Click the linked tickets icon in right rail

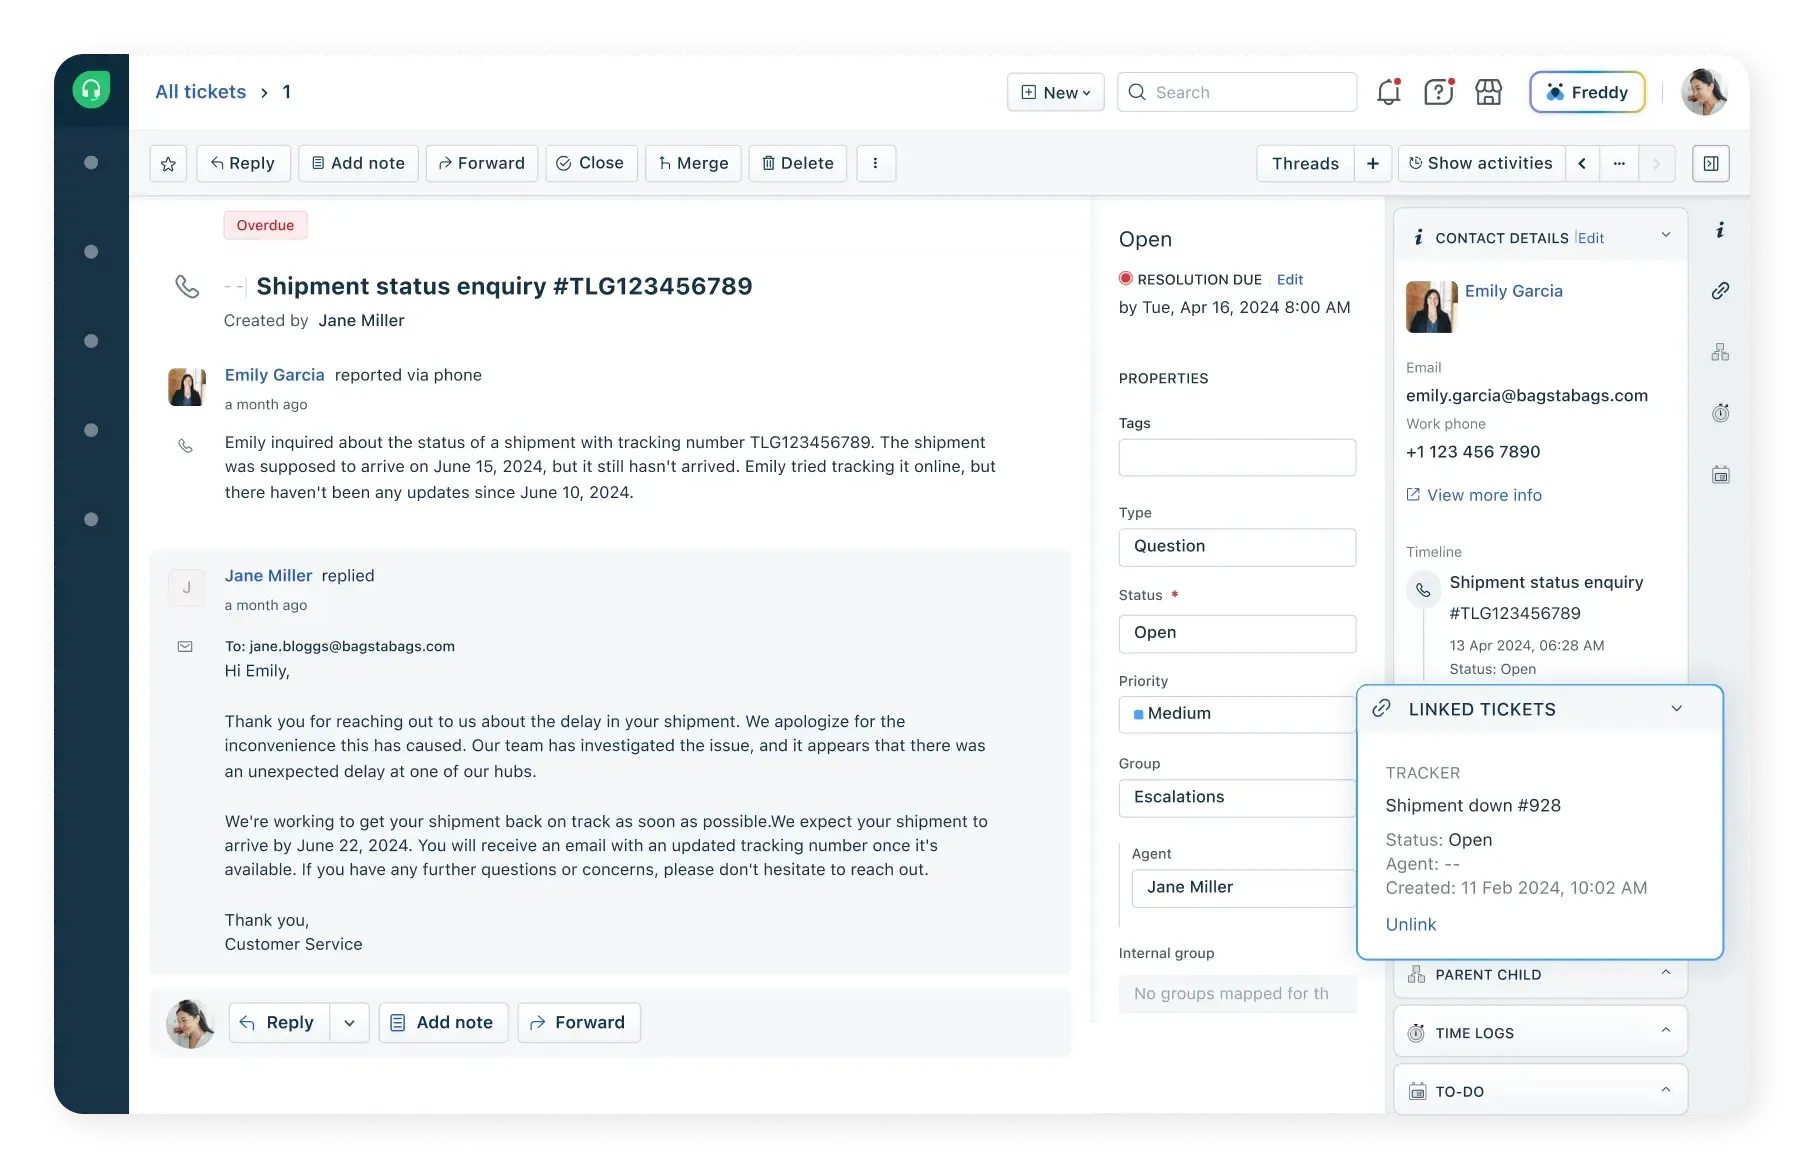click(1720, 291)
